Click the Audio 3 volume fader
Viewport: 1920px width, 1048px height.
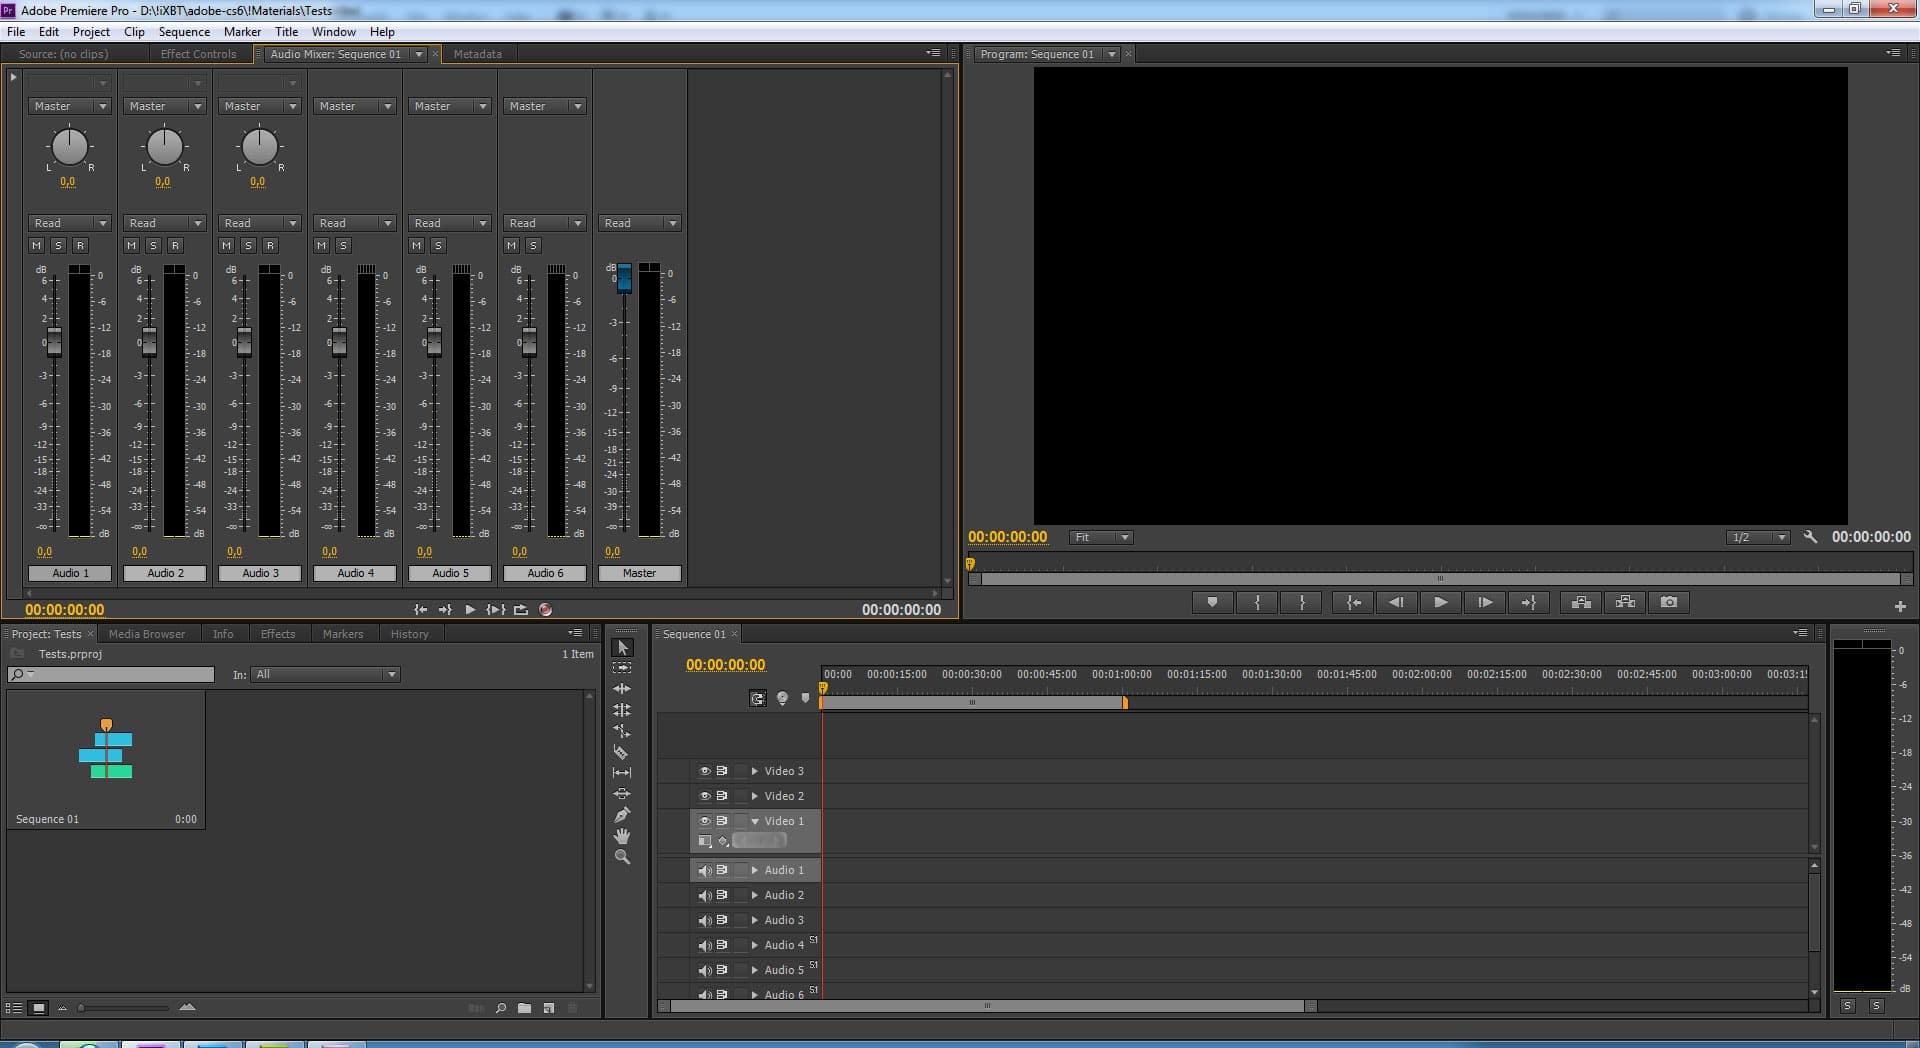(244, 342)
